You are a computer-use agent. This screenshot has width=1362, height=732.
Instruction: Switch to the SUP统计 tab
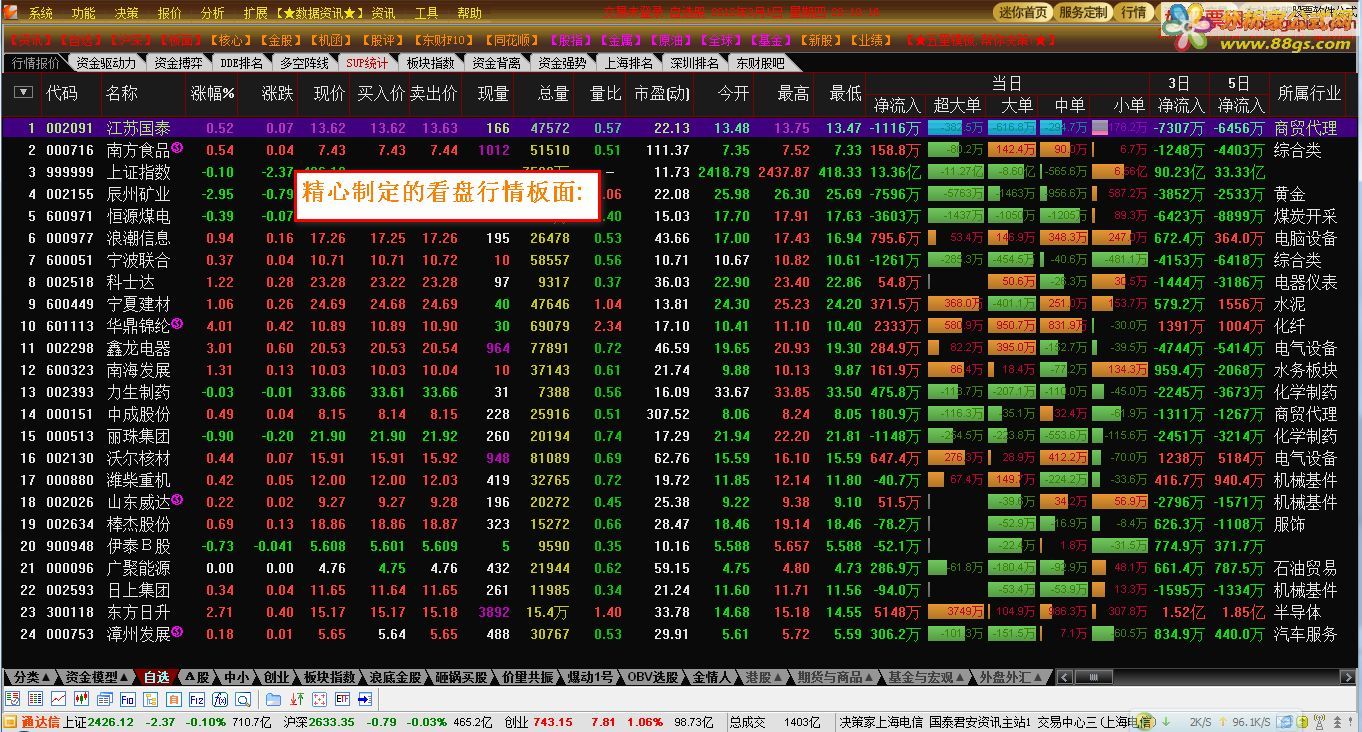click(367, 63)
